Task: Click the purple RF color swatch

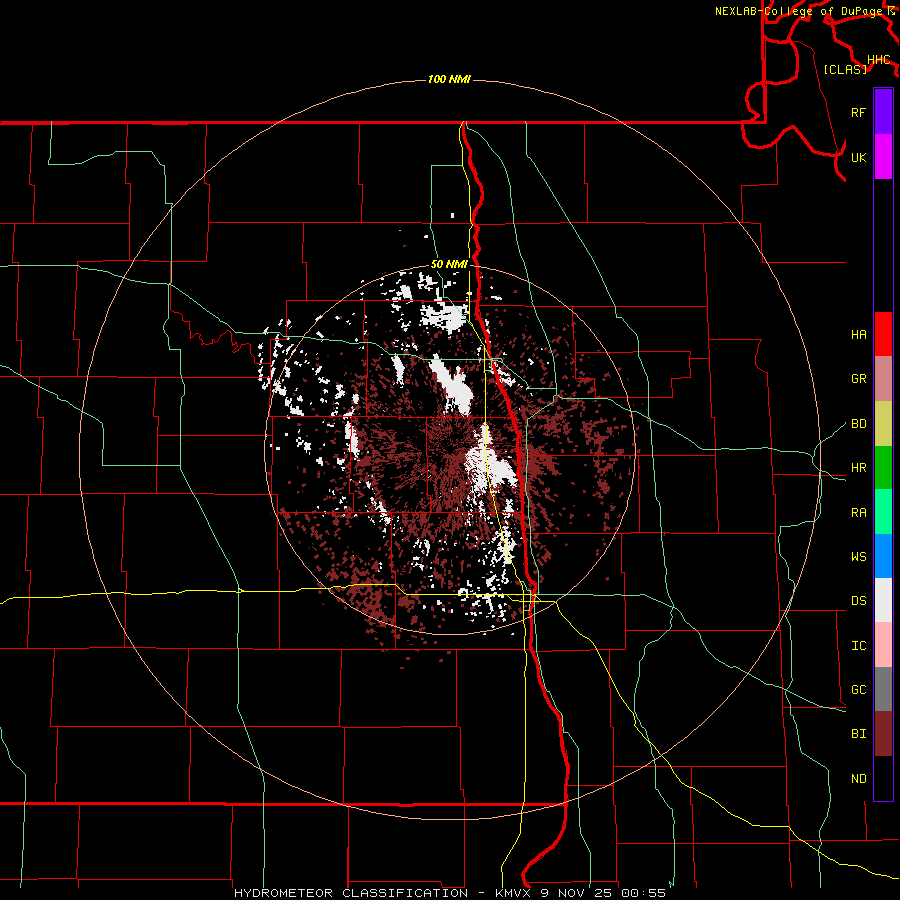Action: [883, 112]
